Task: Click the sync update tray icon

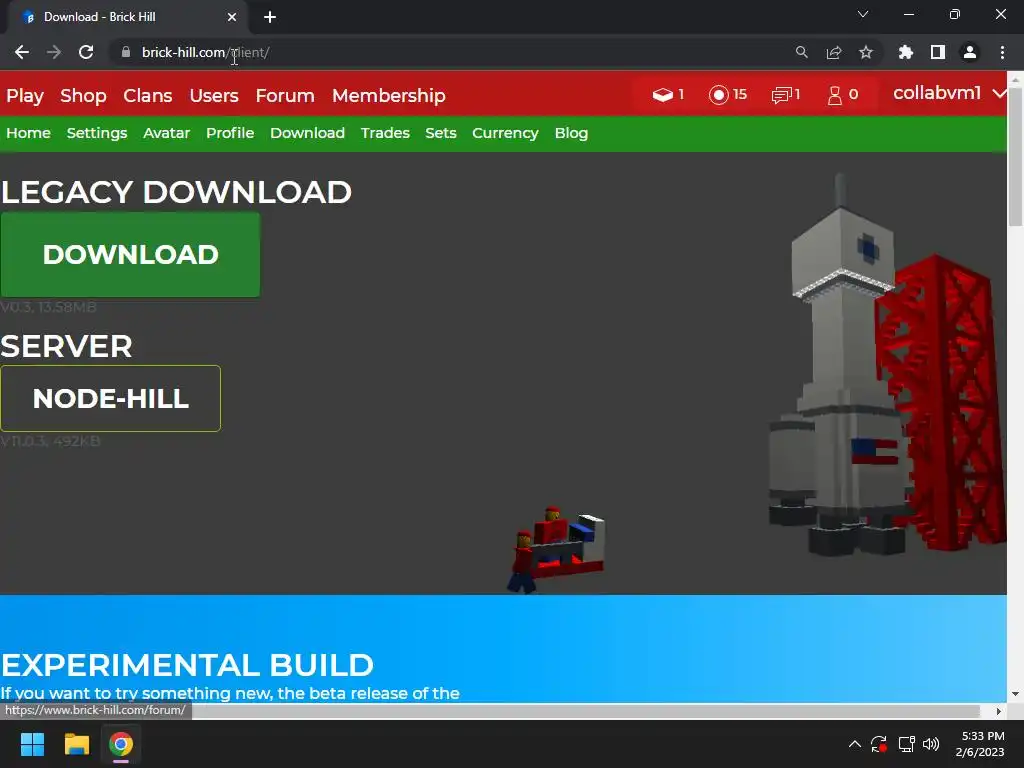Action: click(879, 744)
